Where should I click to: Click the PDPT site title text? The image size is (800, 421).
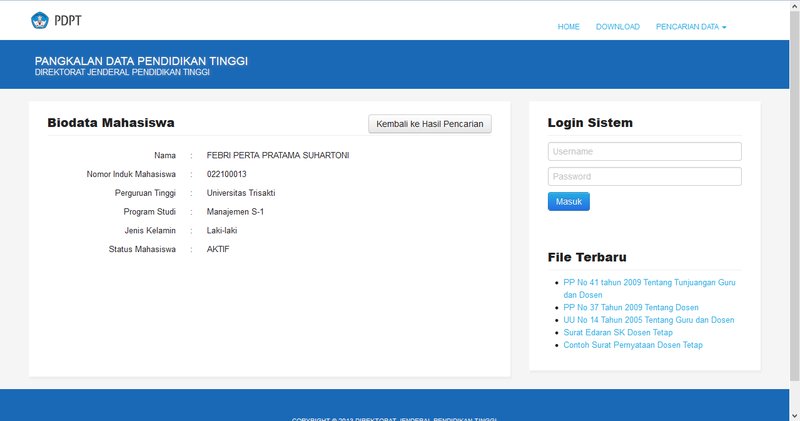(68, 20)
